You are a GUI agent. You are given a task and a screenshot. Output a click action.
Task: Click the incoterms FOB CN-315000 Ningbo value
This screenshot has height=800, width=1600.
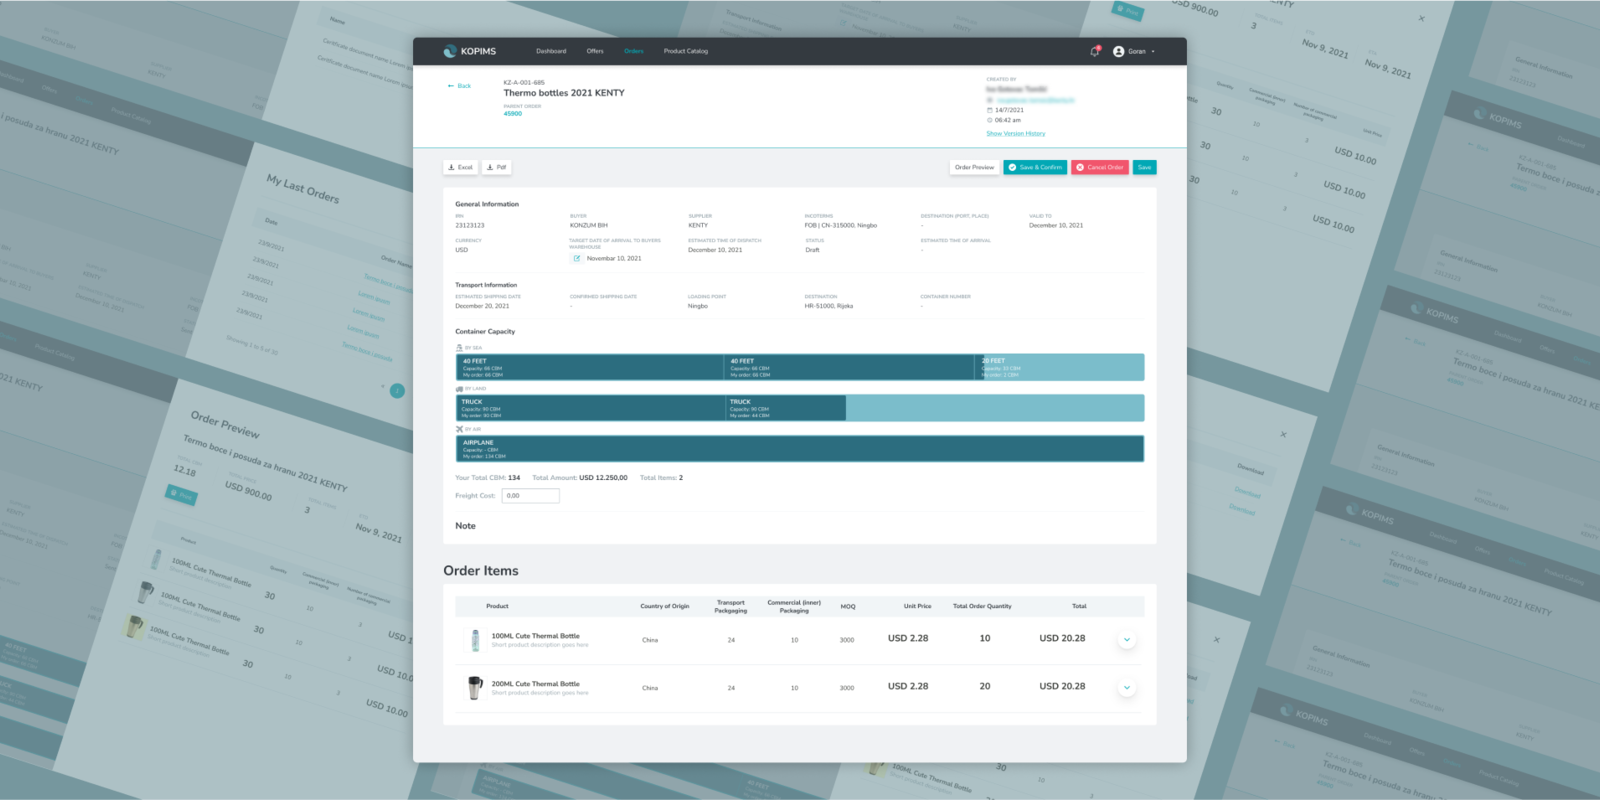(x=841, y=225)
